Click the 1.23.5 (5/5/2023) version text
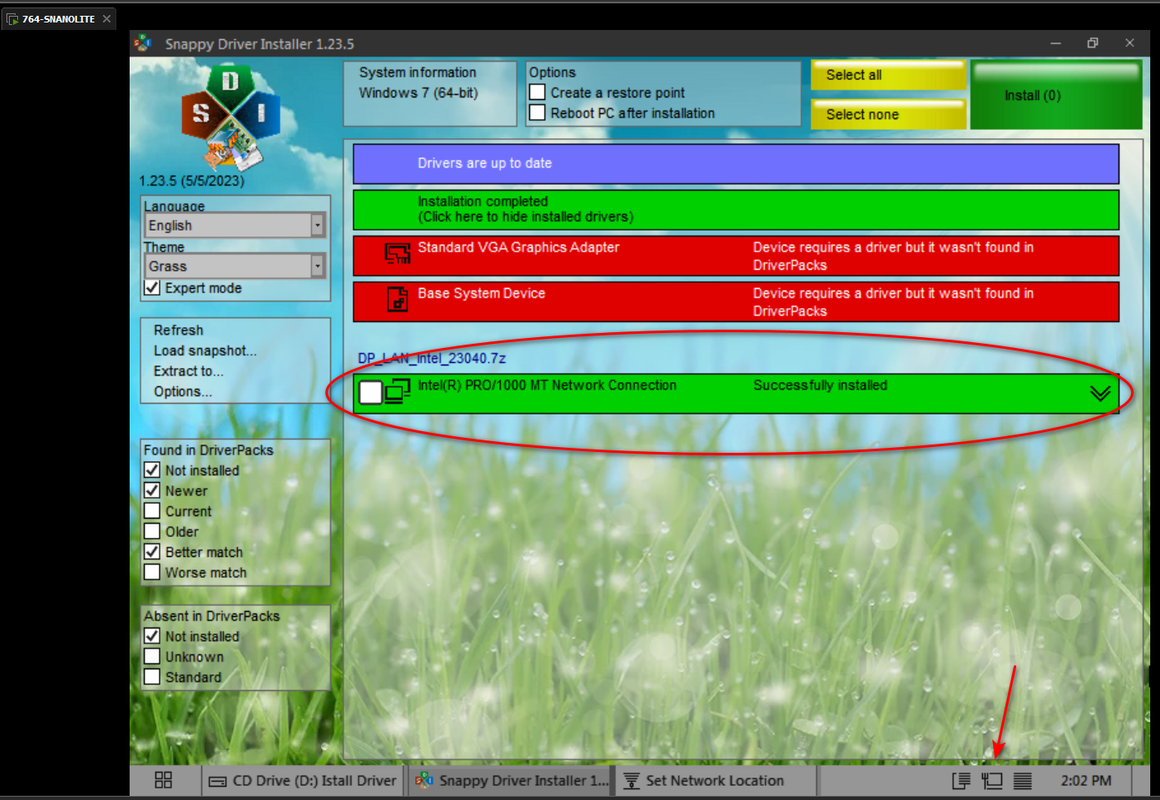 pos(192,181)
